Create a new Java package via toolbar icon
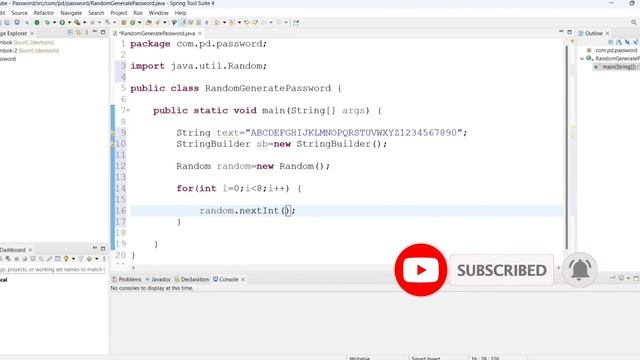The width and height of the screenshot is (640, 360). (x=123, y=22)
